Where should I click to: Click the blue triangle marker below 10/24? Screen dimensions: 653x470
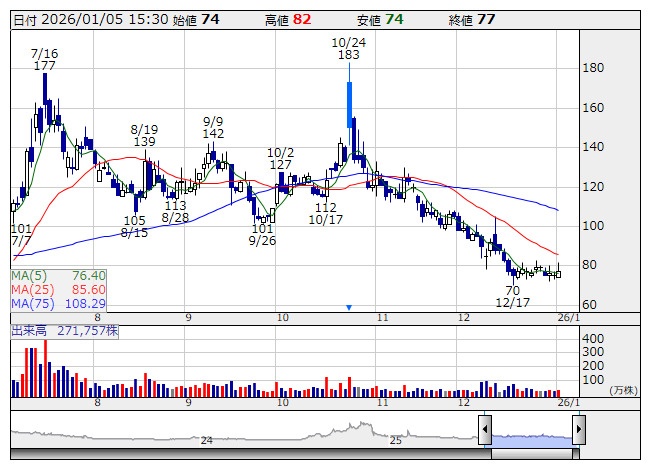click(x=349, y=308)
